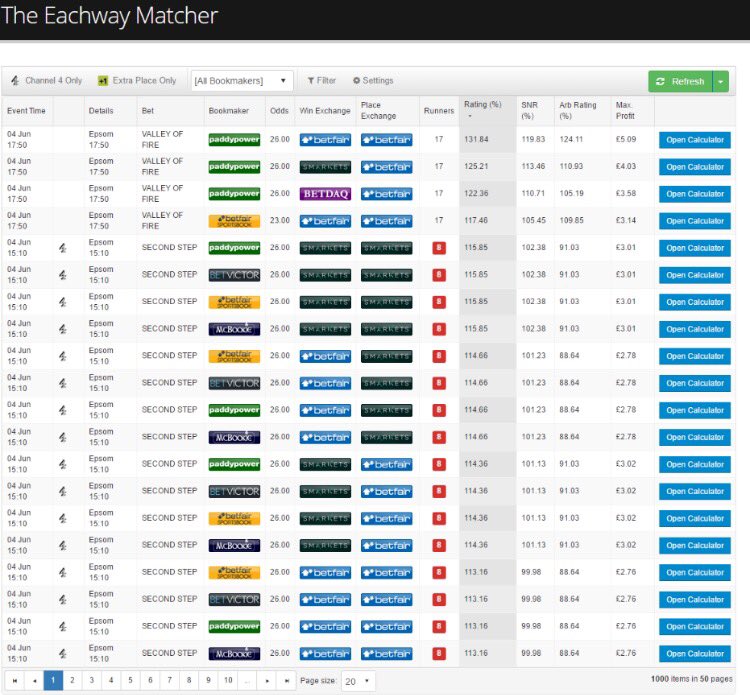Click the '1000 items in 50 pages' text
The width and height of the screenshot is (750, 695).
(x=691, y=679)
